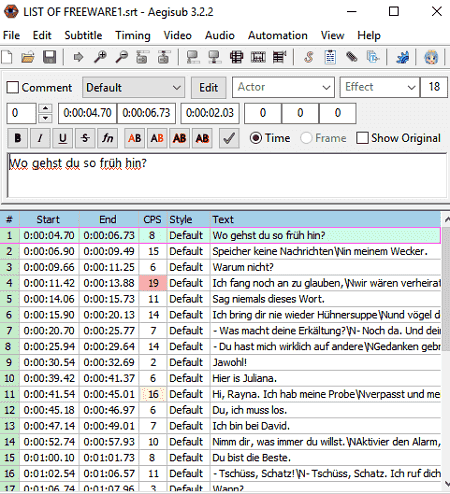The height and width of the screenshot is (494, 450).
Task: Pick the outline color AB button
Action: pyautogui.click(x=179, y=138)
